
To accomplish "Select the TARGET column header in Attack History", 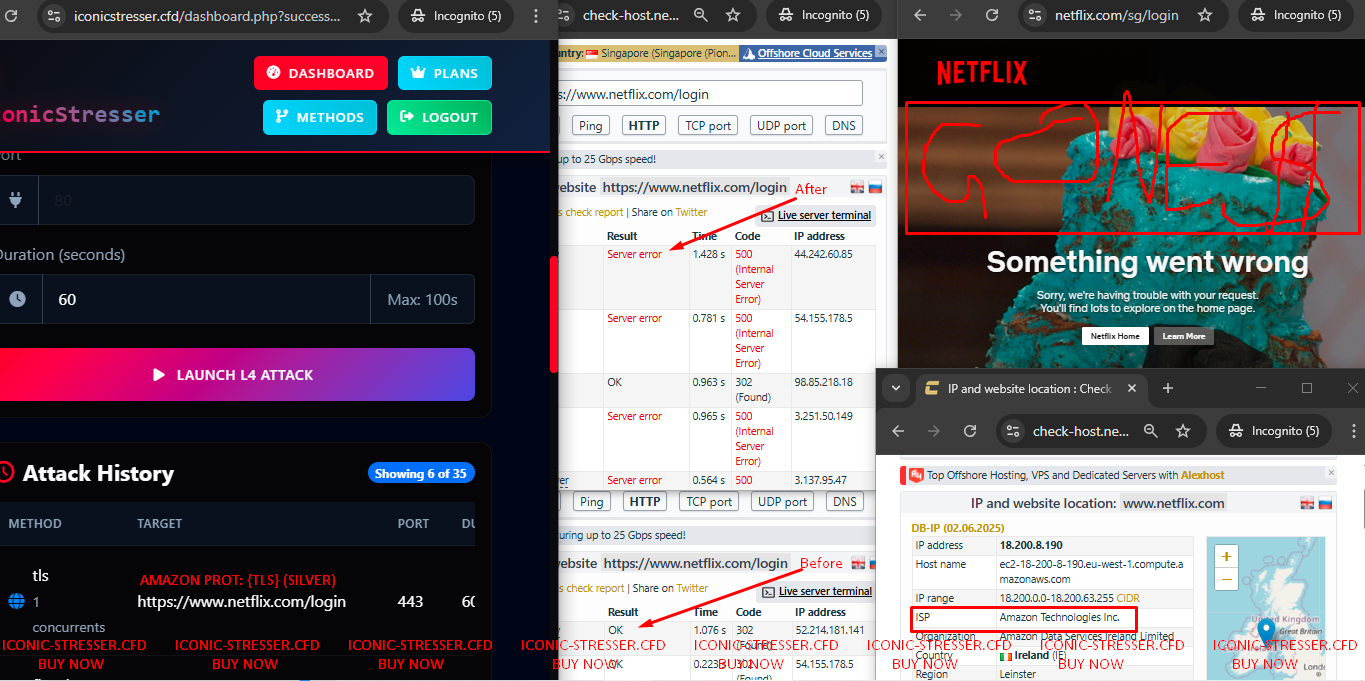I will 160,523.
